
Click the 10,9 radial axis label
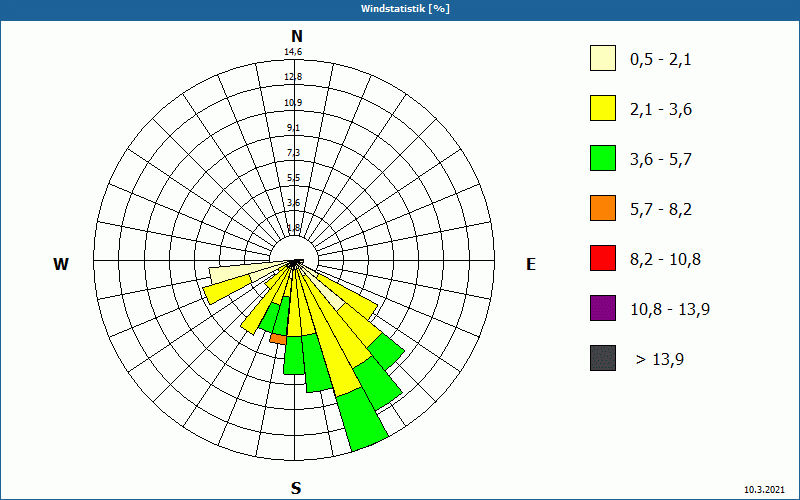pyautogui.click(x=293, y=103)
